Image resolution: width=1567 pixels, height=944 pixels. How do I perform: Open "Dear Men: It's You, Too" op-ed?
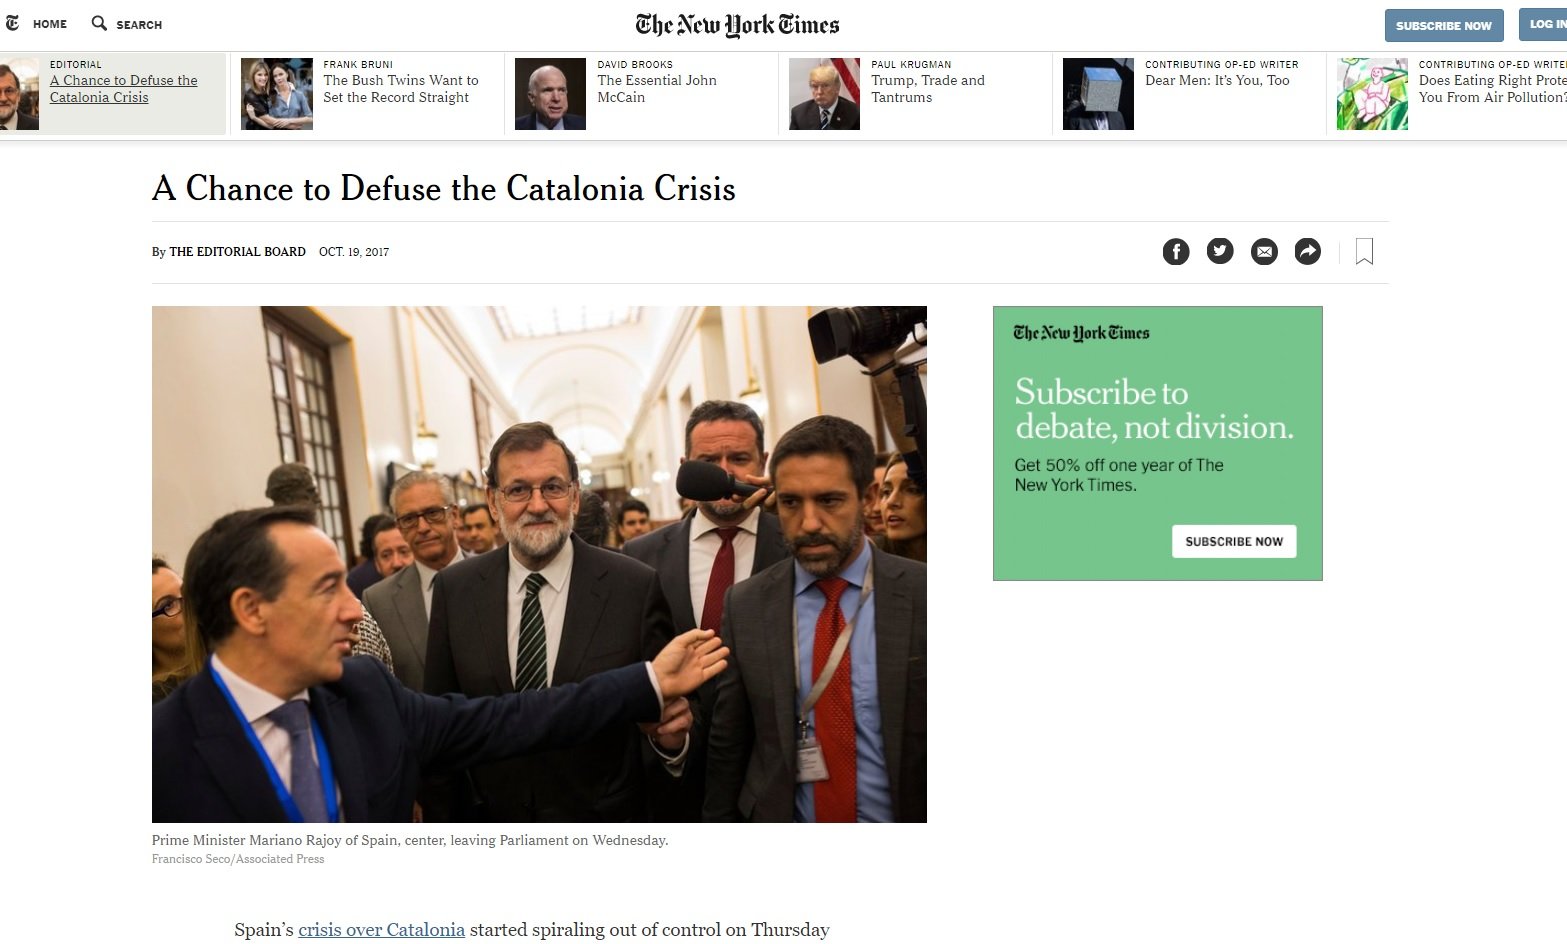pos(1217,80)
